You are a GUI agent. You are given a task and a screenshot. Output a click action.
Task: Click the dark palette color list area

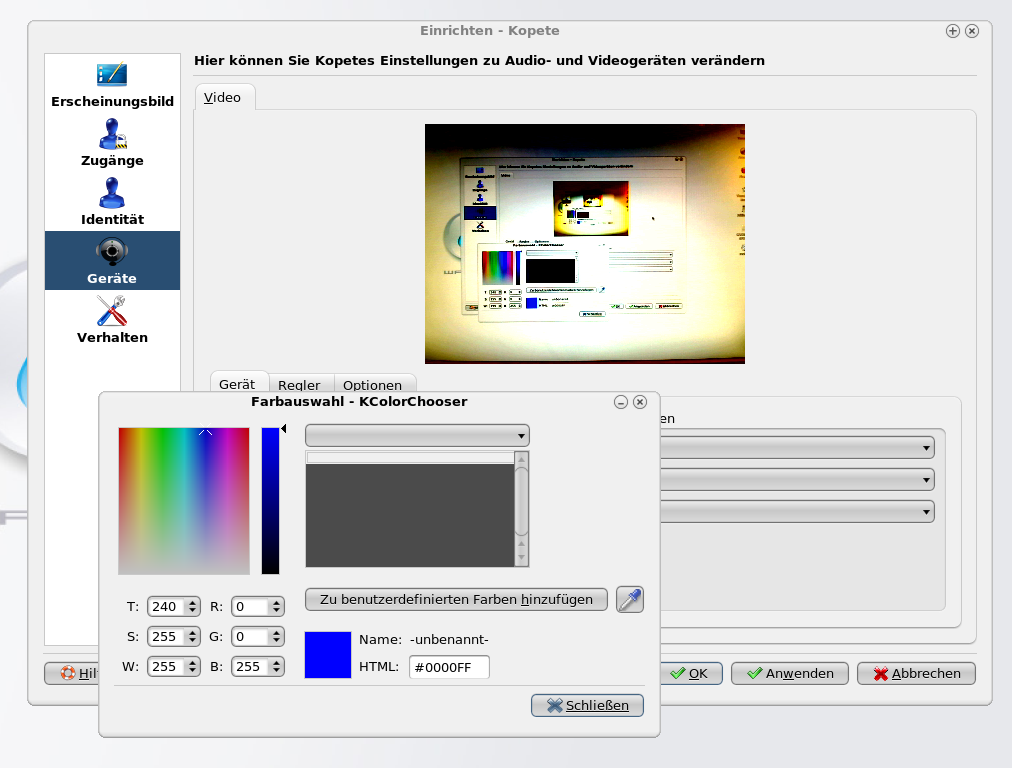click(x=410, y=515)
